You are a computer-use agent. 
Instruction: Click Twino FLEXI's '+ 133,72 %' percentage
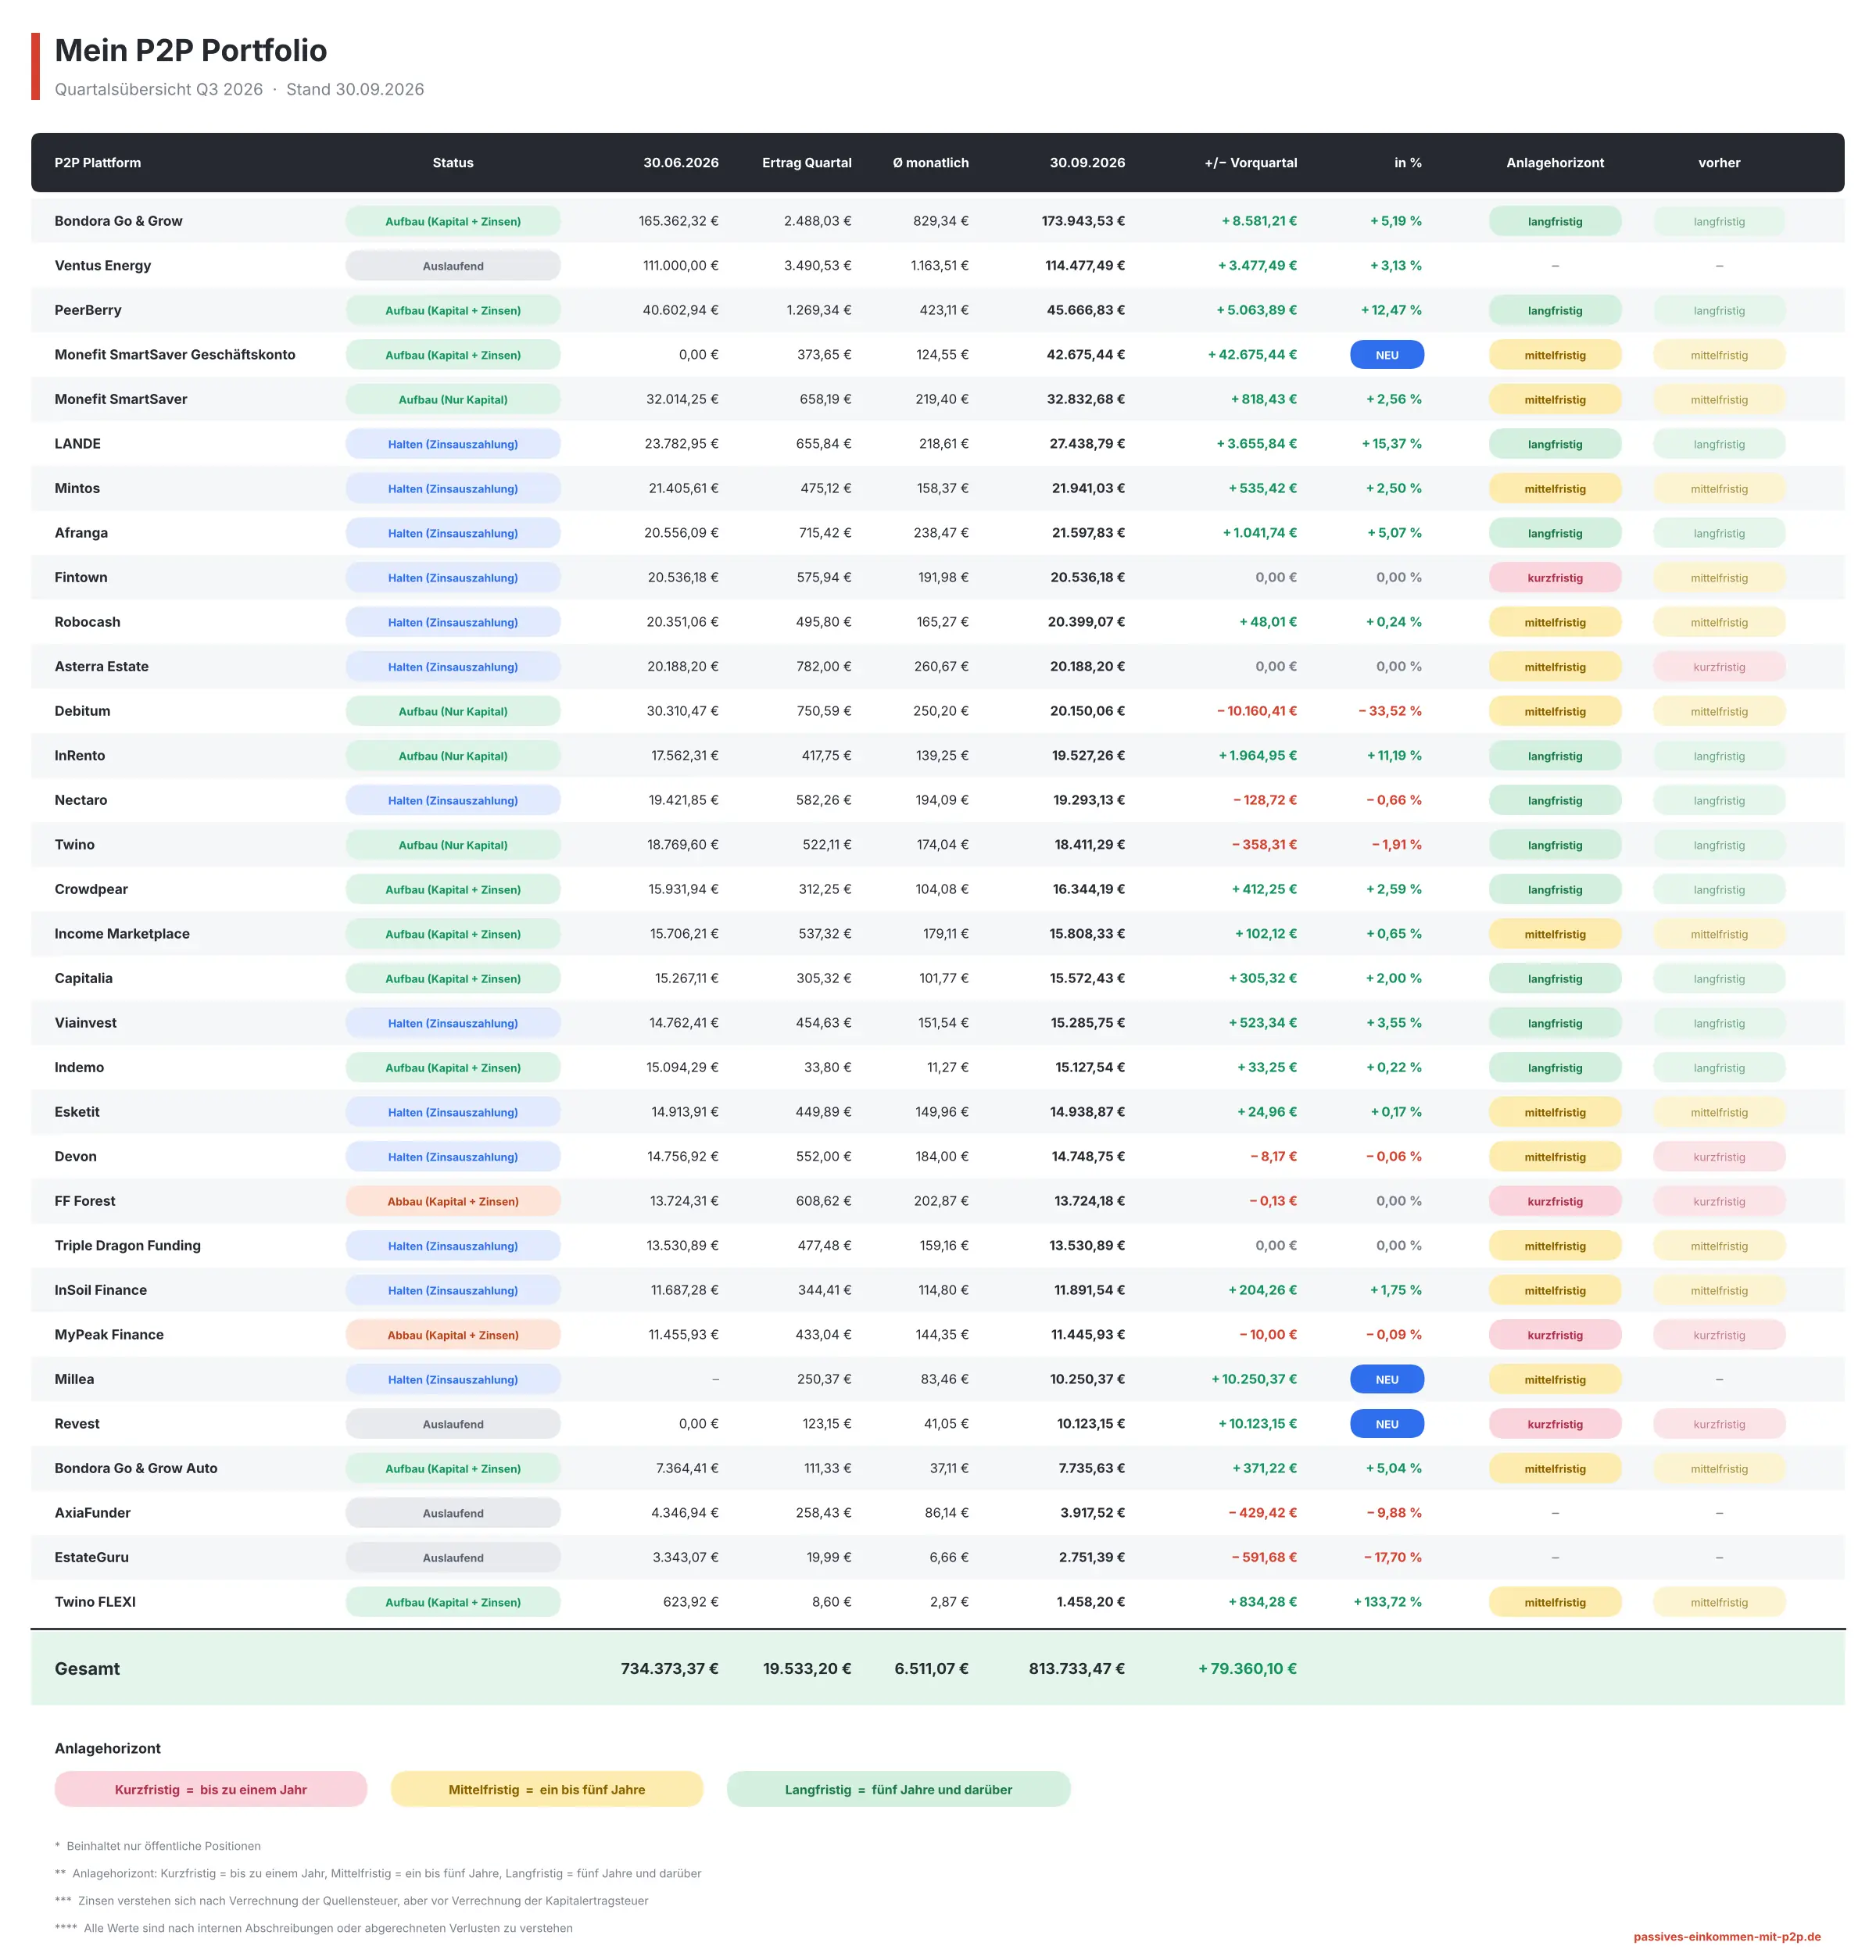coord(1387,1602)
